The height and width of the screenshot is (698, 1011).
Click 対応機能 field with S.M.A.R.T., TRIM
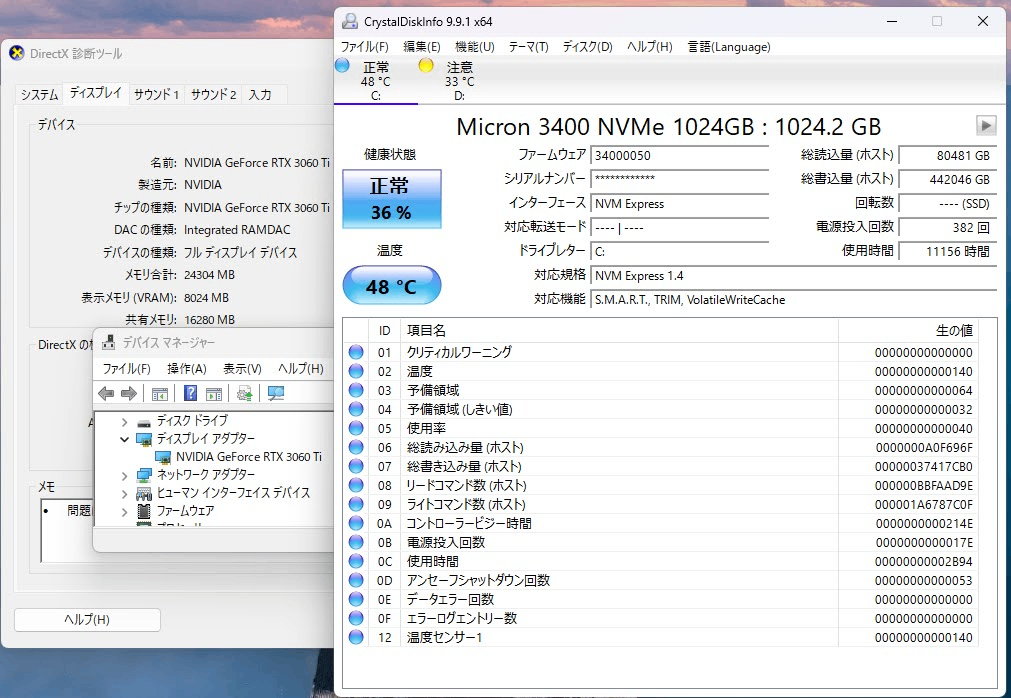click(794, 300)
